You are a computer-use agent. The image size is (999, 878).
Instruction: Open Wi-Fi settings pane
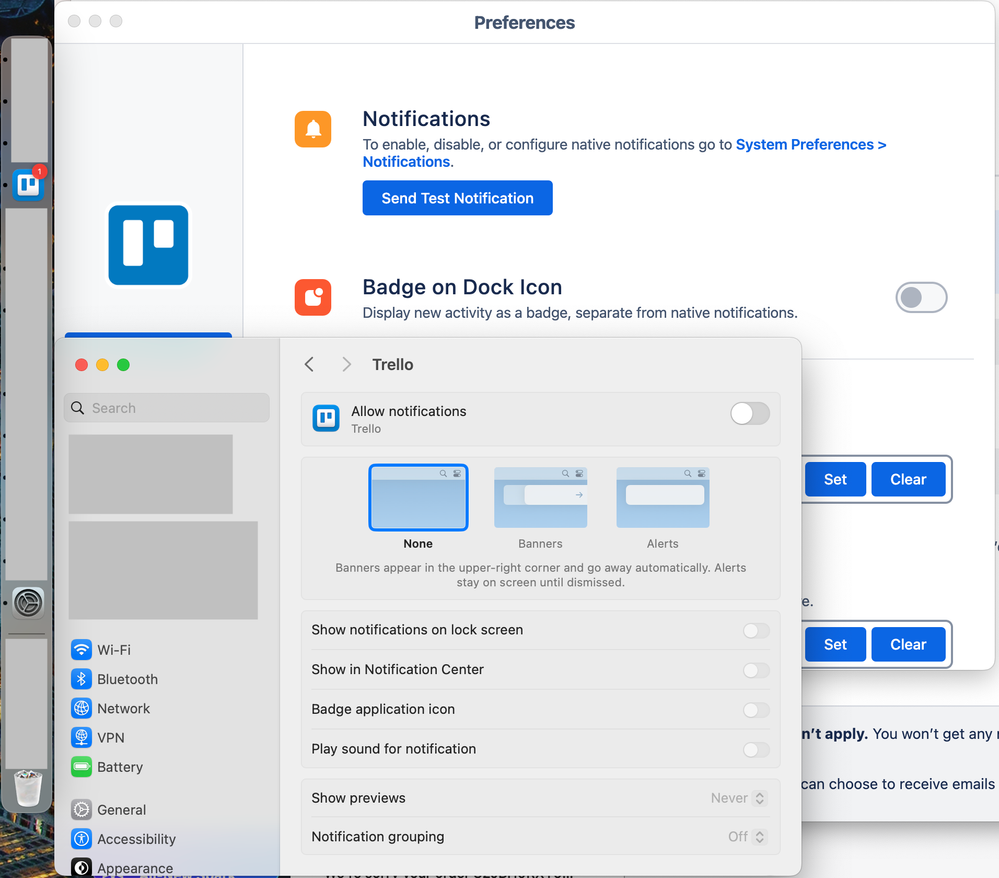[x=114, y=650]
